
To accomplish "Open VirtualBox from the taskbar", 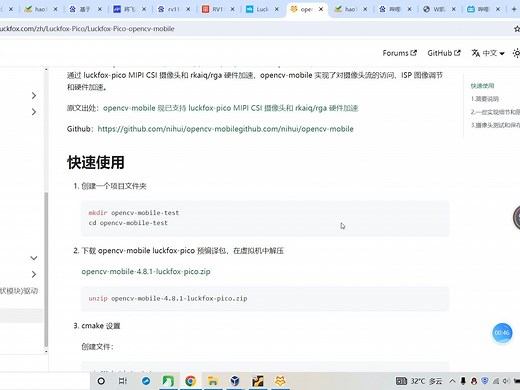I will 235,381.
